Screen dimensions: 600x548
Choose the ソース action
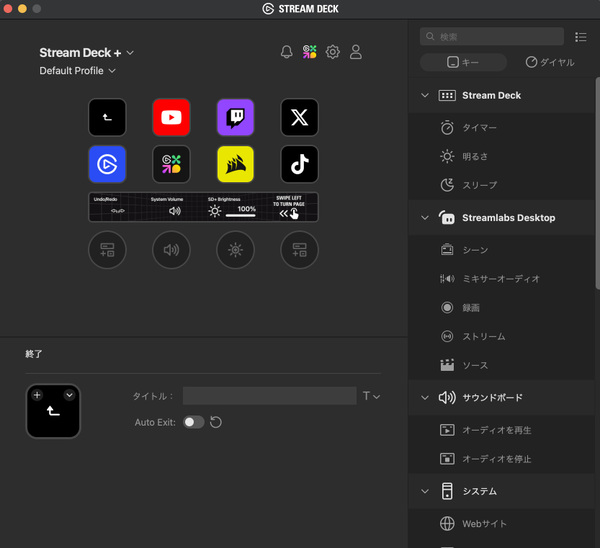[501, 365]
